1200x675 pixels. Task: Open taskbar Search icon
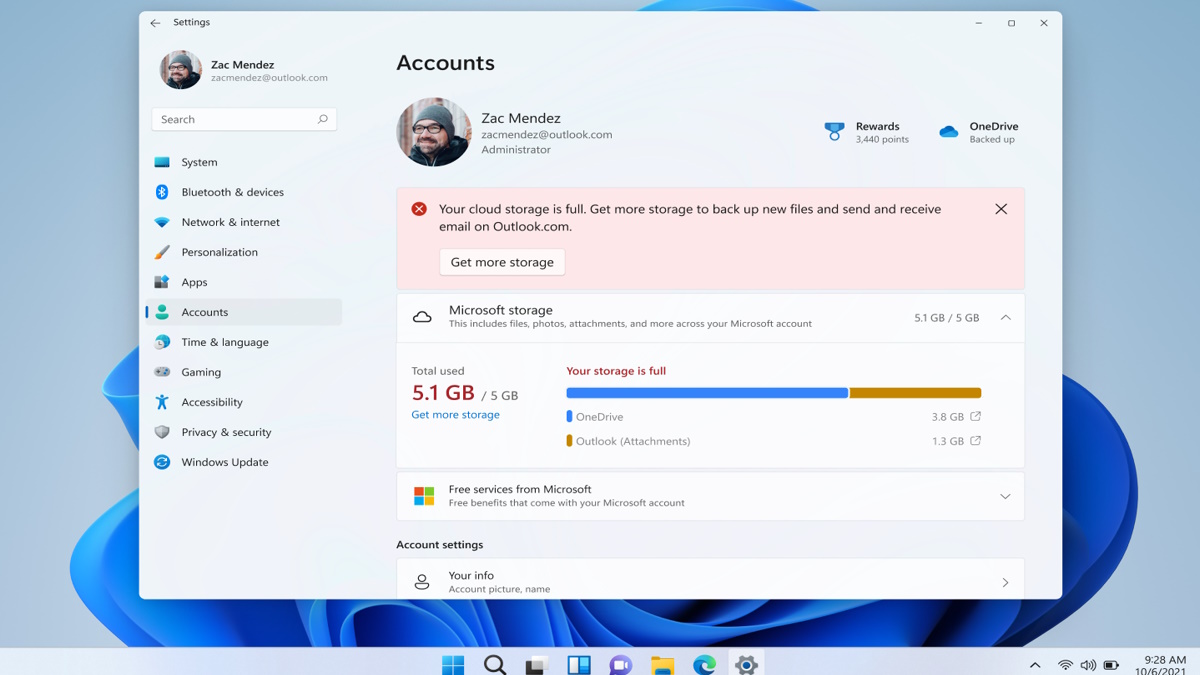[495, 665]
